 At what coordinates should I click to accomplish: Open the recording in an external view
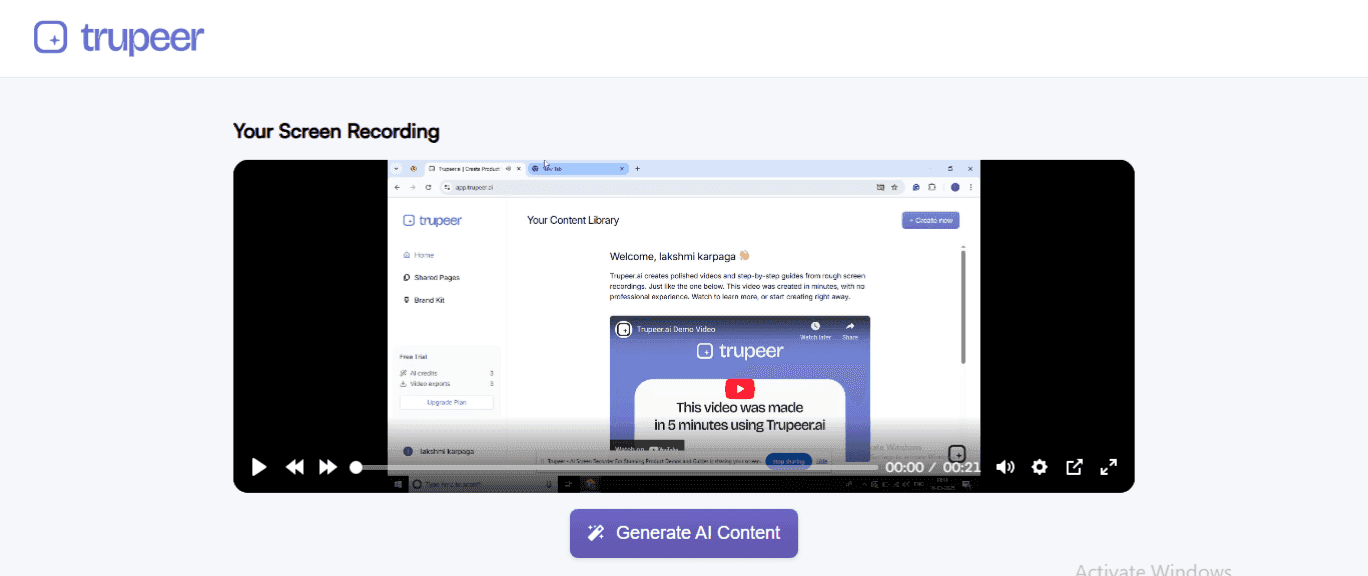tap(1073, 467)
